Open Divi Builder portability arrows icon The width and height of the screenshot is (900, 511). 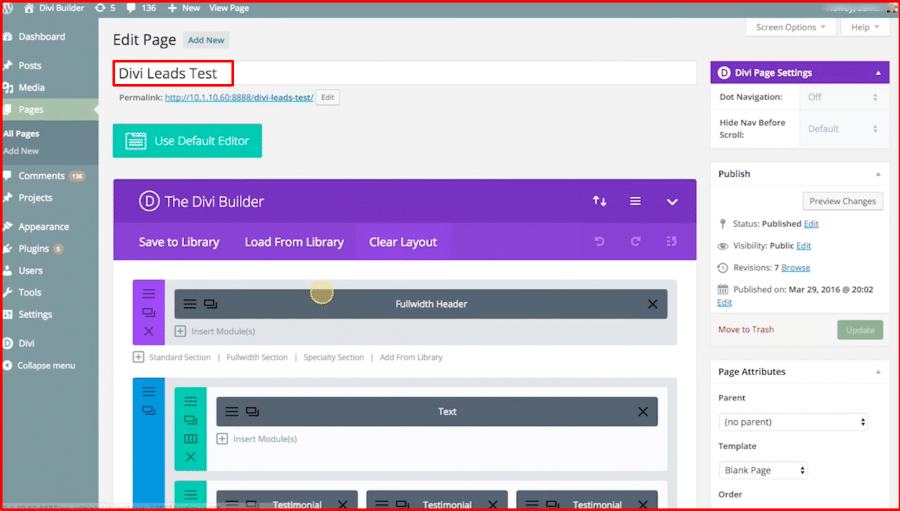click(600, 201)
